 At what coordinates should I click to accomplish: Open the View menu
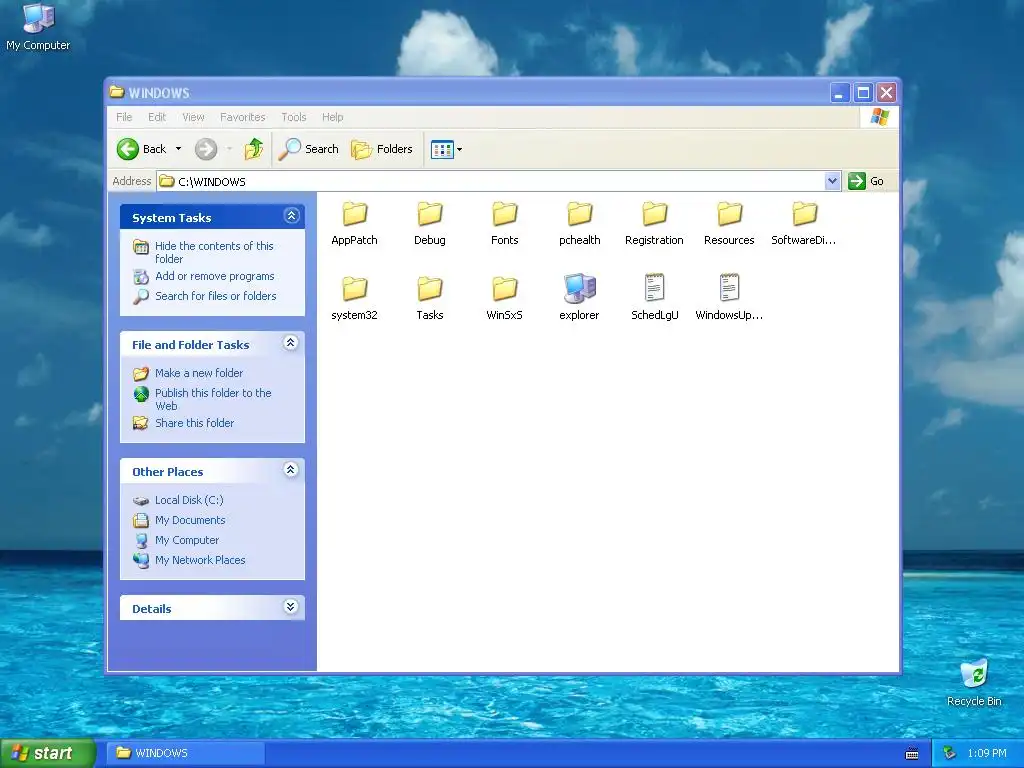pos(193,117)
